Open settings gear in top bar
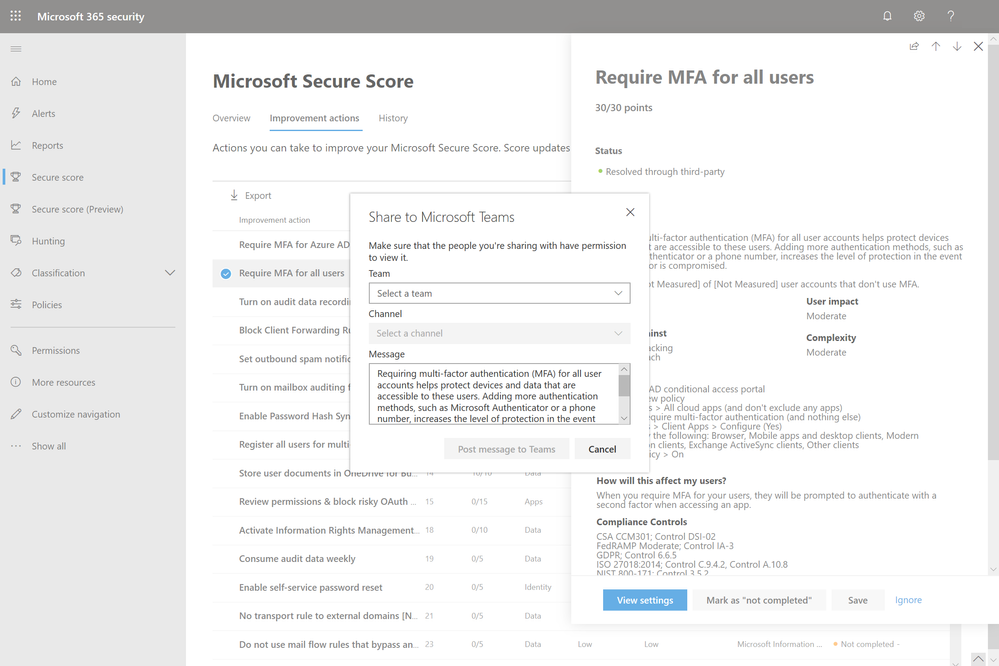The height and width of the screenshot is (666, 999). click(x=919, y=16)
